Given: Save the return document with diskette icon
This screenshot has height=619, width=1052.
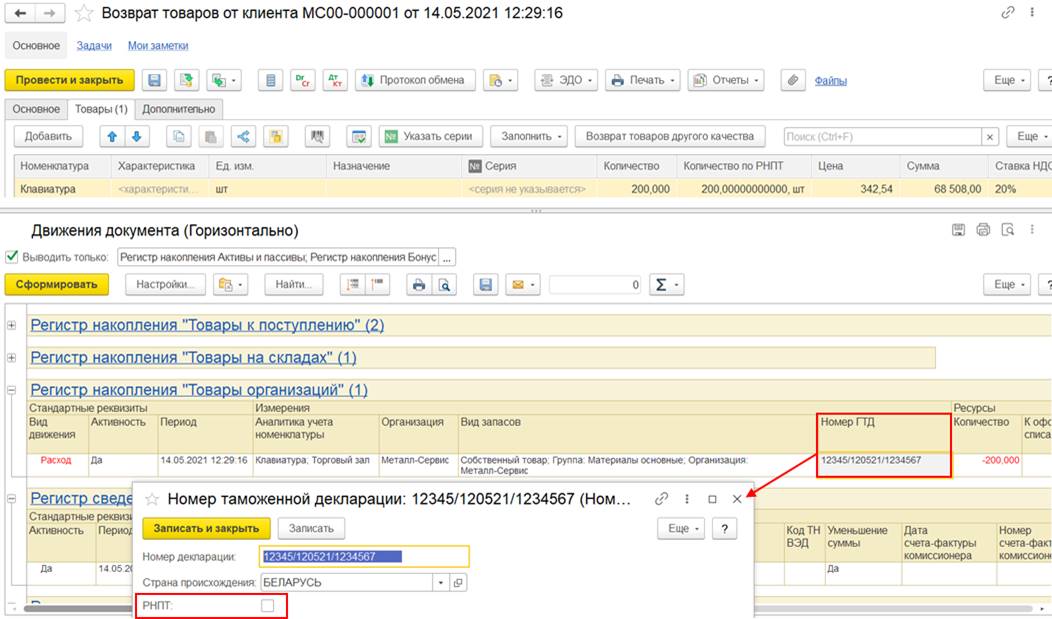Looking at the screenshot, I should (x=154, y=80).
